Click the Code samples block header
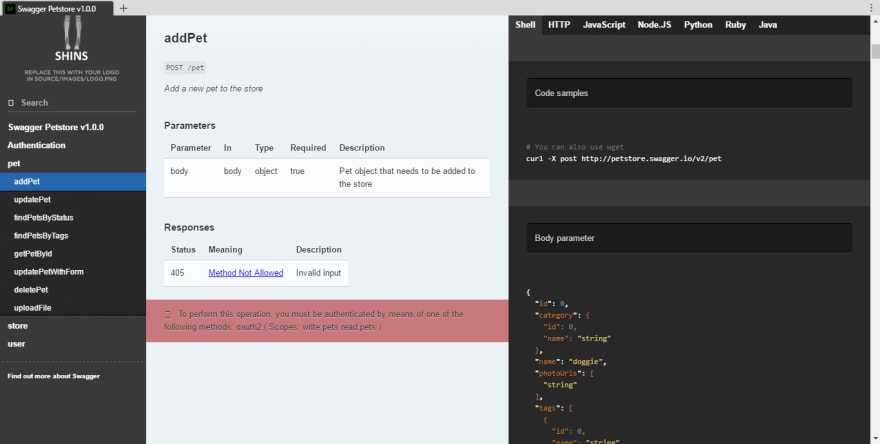 point(689,93)
